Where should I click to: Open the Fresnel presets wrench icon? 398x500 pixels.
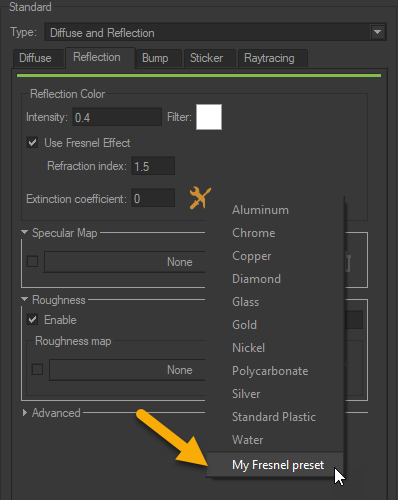[x=200, y=198]
